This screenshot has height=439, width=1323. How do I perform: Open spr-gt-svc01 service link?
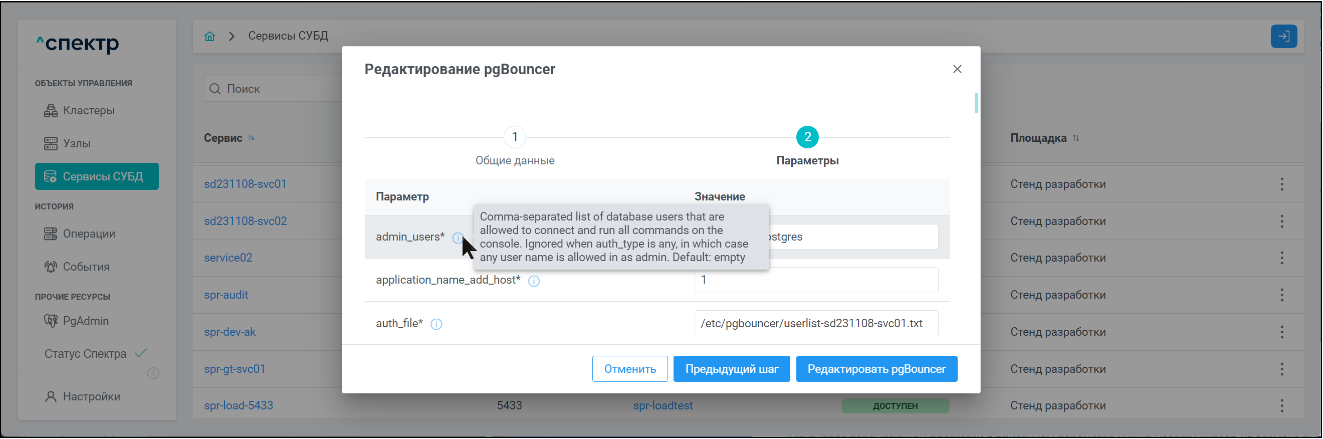(235, 369)
